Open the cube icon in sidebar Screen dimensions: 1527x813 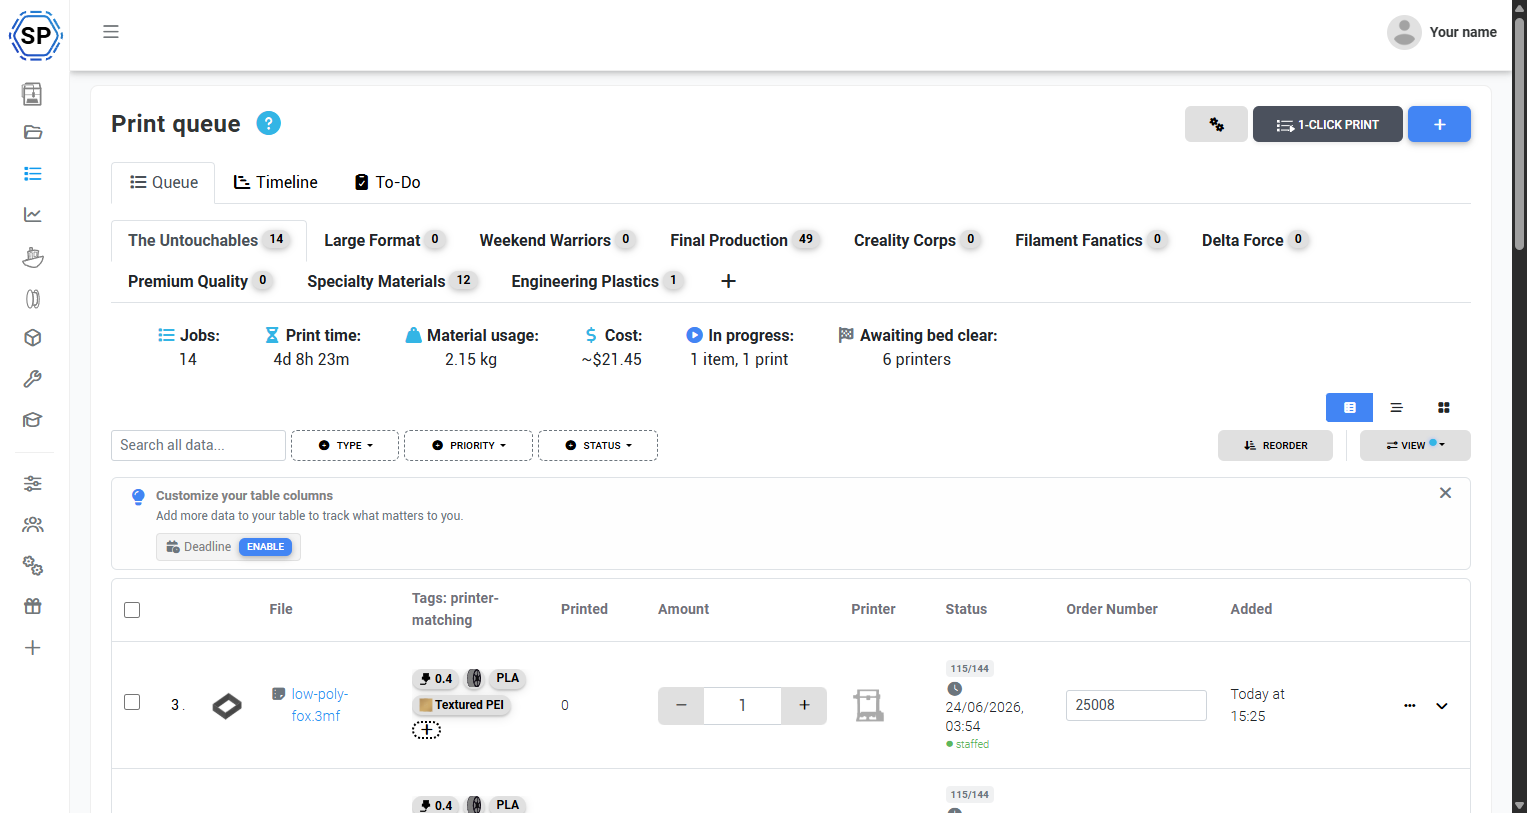tap(32, 338)
